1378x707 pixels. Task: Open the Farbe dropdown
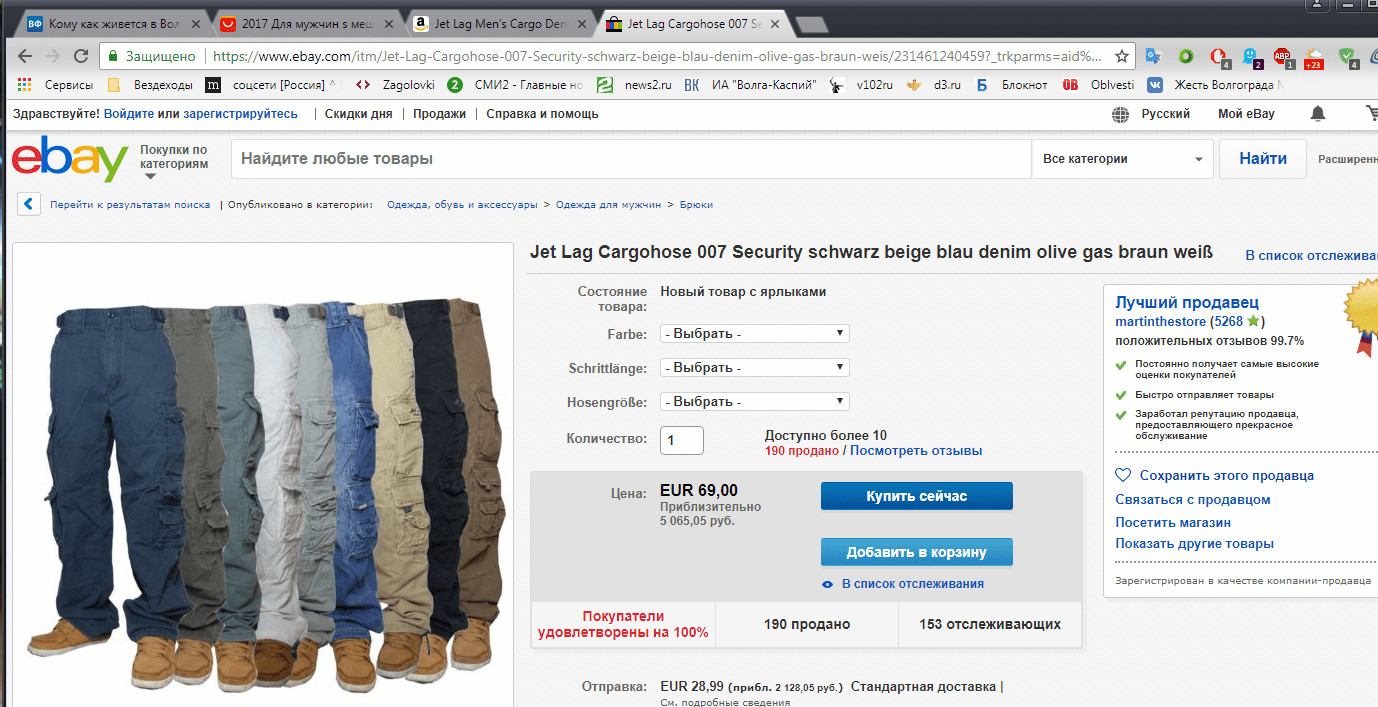755,334
